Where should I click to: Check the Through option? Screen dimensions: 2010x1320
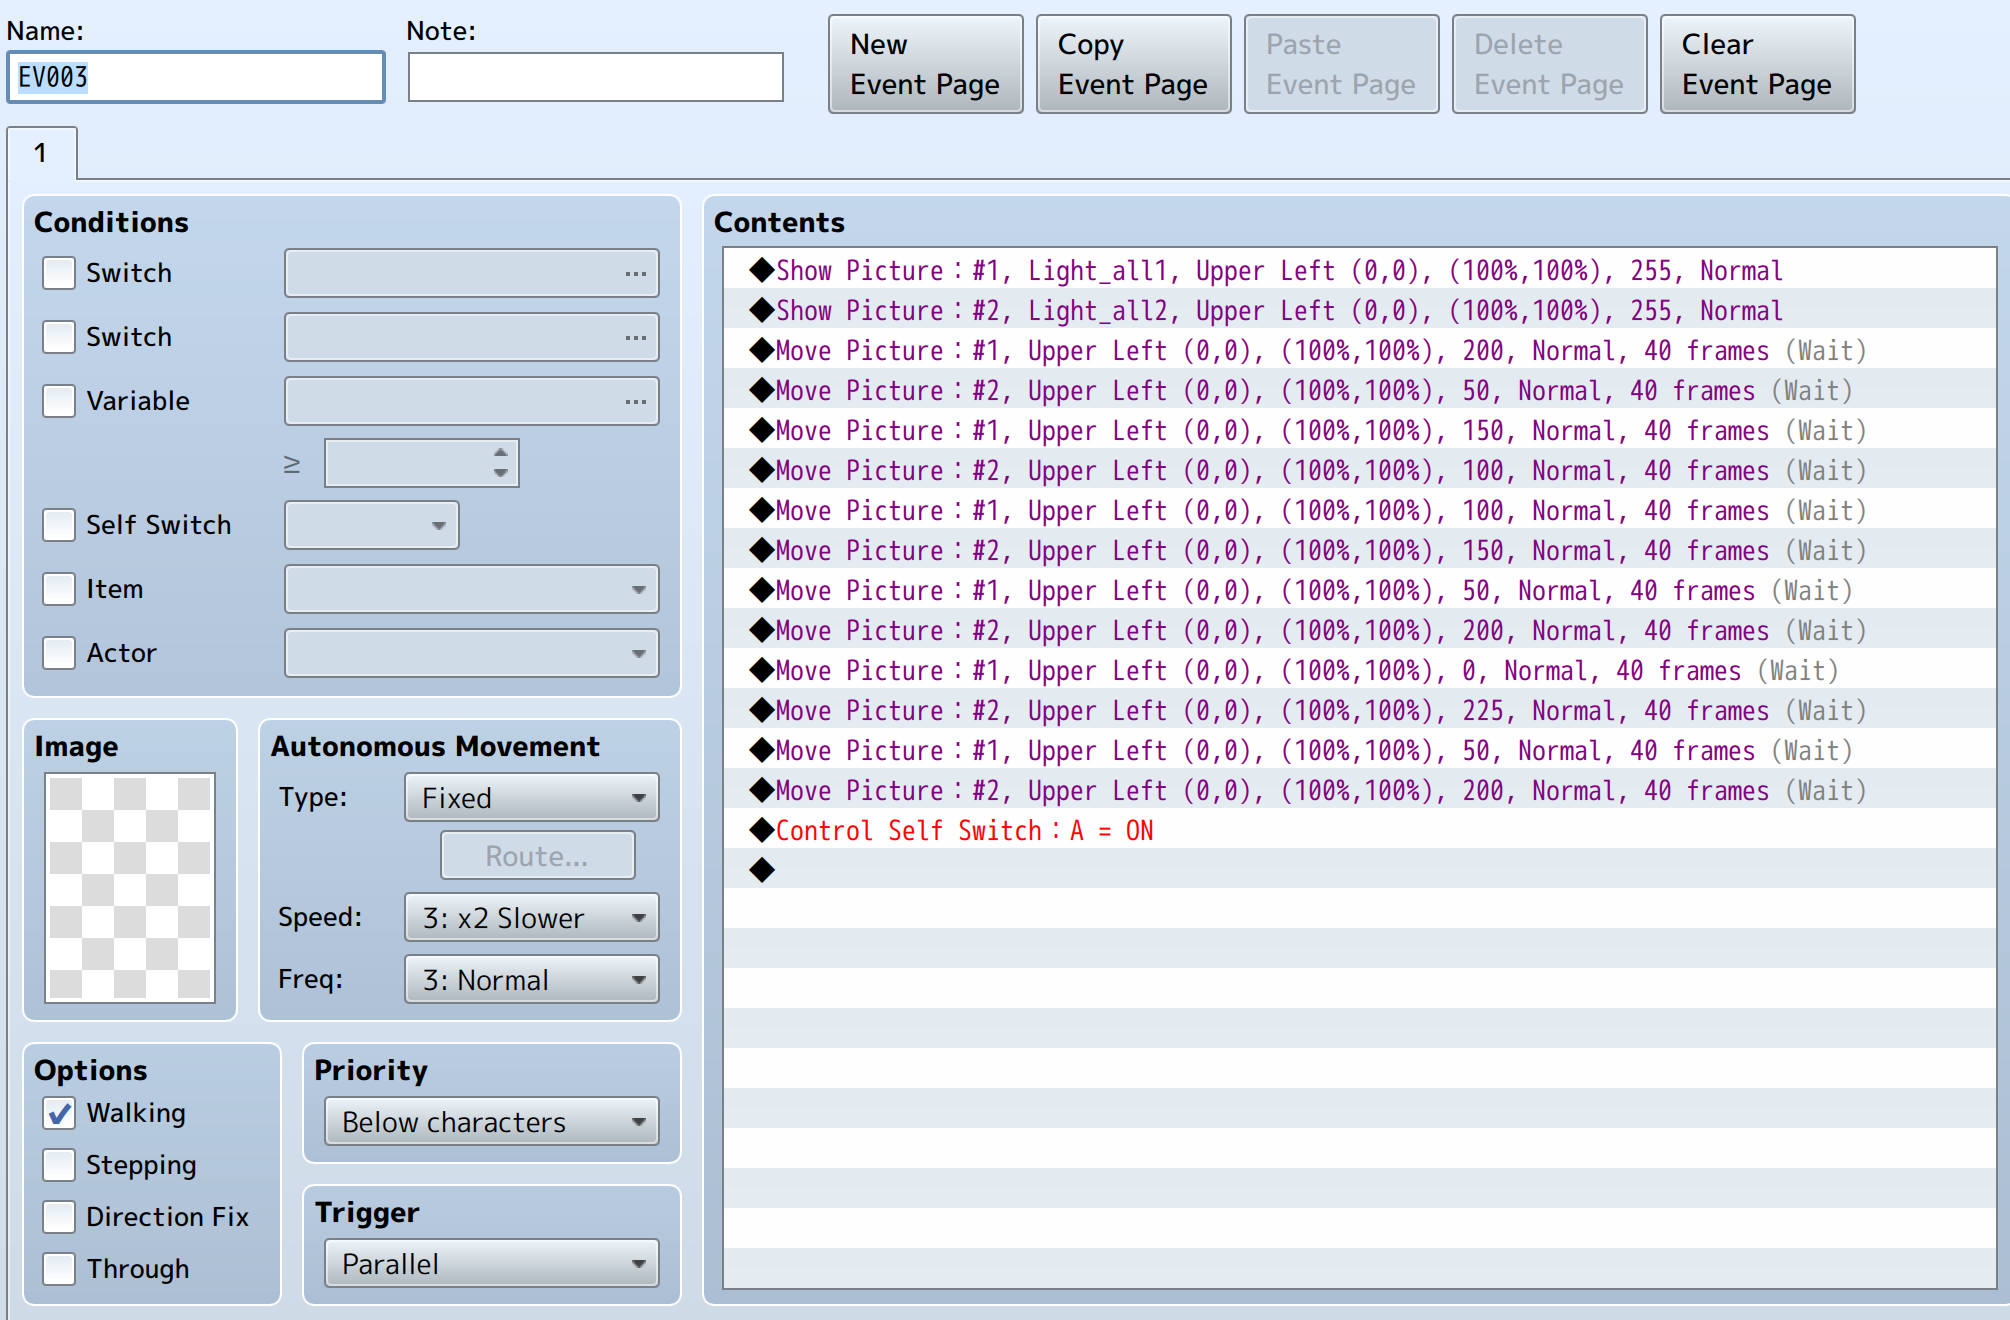59,1269
